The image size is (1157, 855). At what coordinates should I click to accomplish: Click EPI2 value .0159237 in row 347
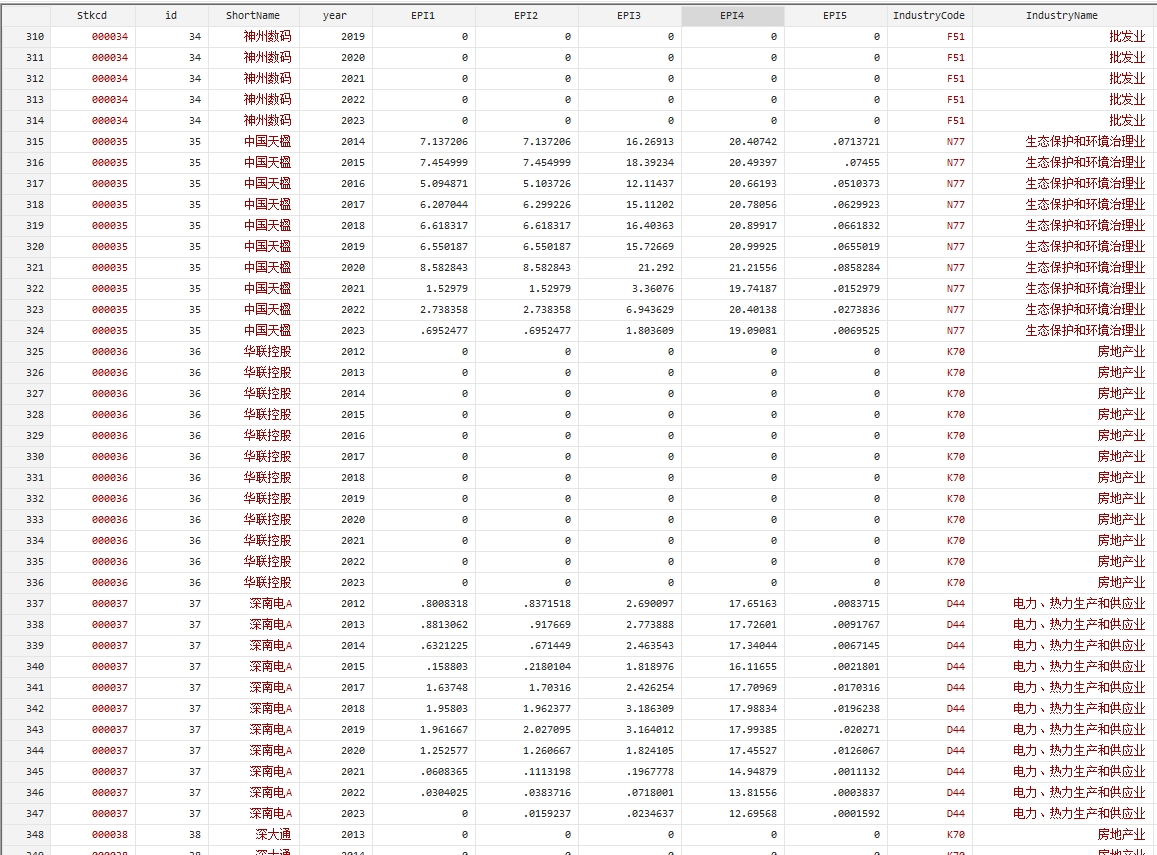point(547,814)
